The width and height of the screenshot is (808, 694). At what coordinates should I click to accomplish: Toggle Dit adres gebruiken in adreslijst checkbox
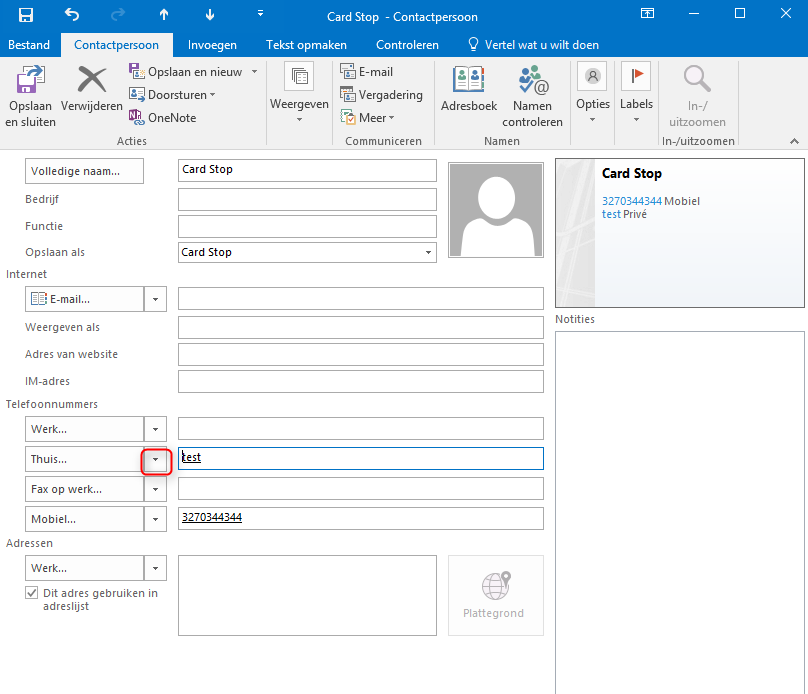[x=31, y=593]
